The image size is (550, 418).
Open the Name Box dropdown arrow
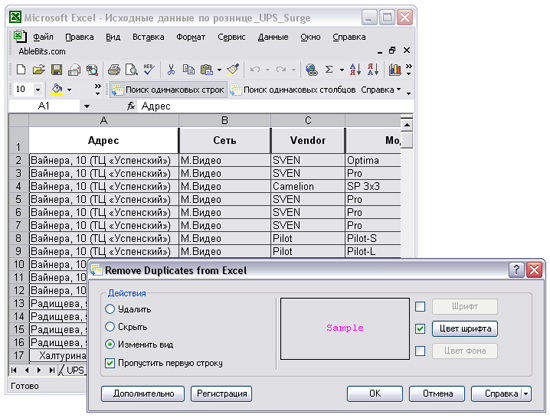(x=87, y=106)
